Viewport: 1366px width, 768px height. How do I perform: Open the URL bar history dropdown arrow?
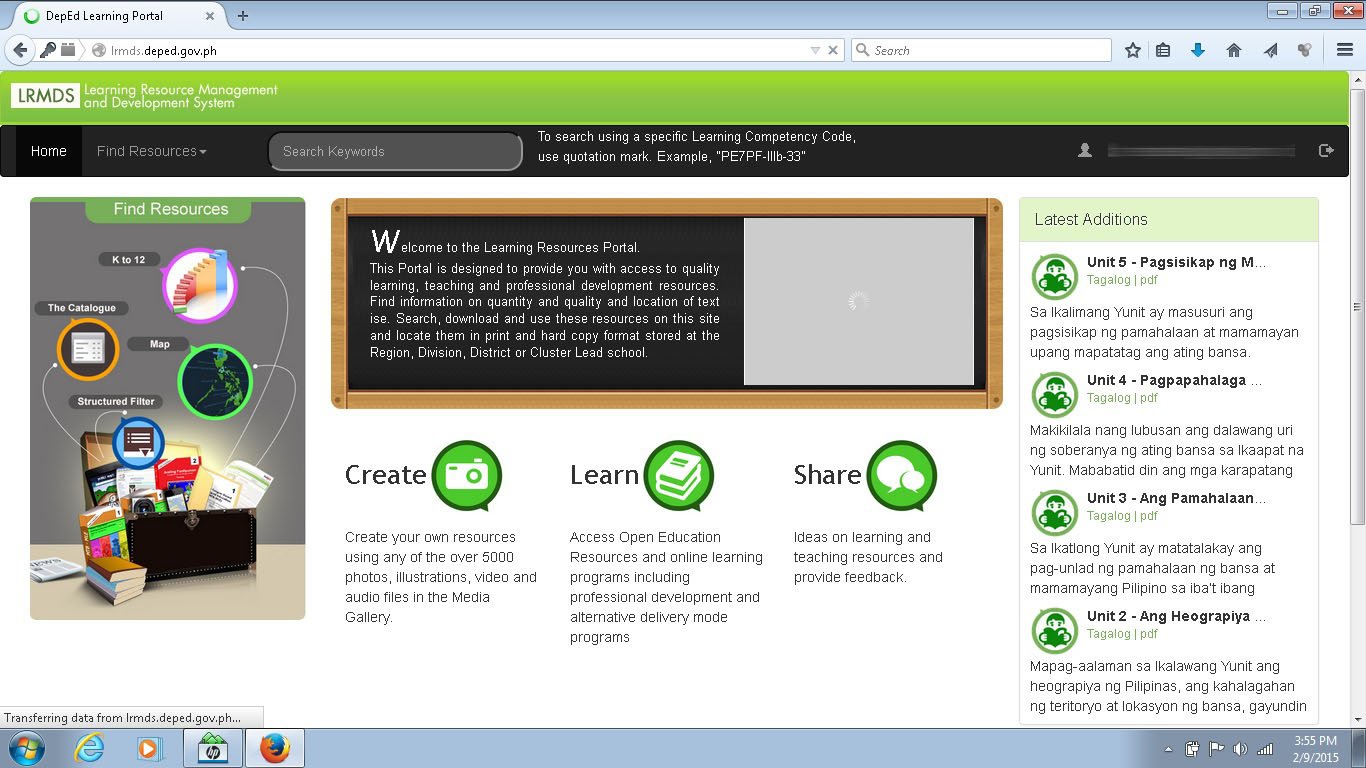click(815, 50)
